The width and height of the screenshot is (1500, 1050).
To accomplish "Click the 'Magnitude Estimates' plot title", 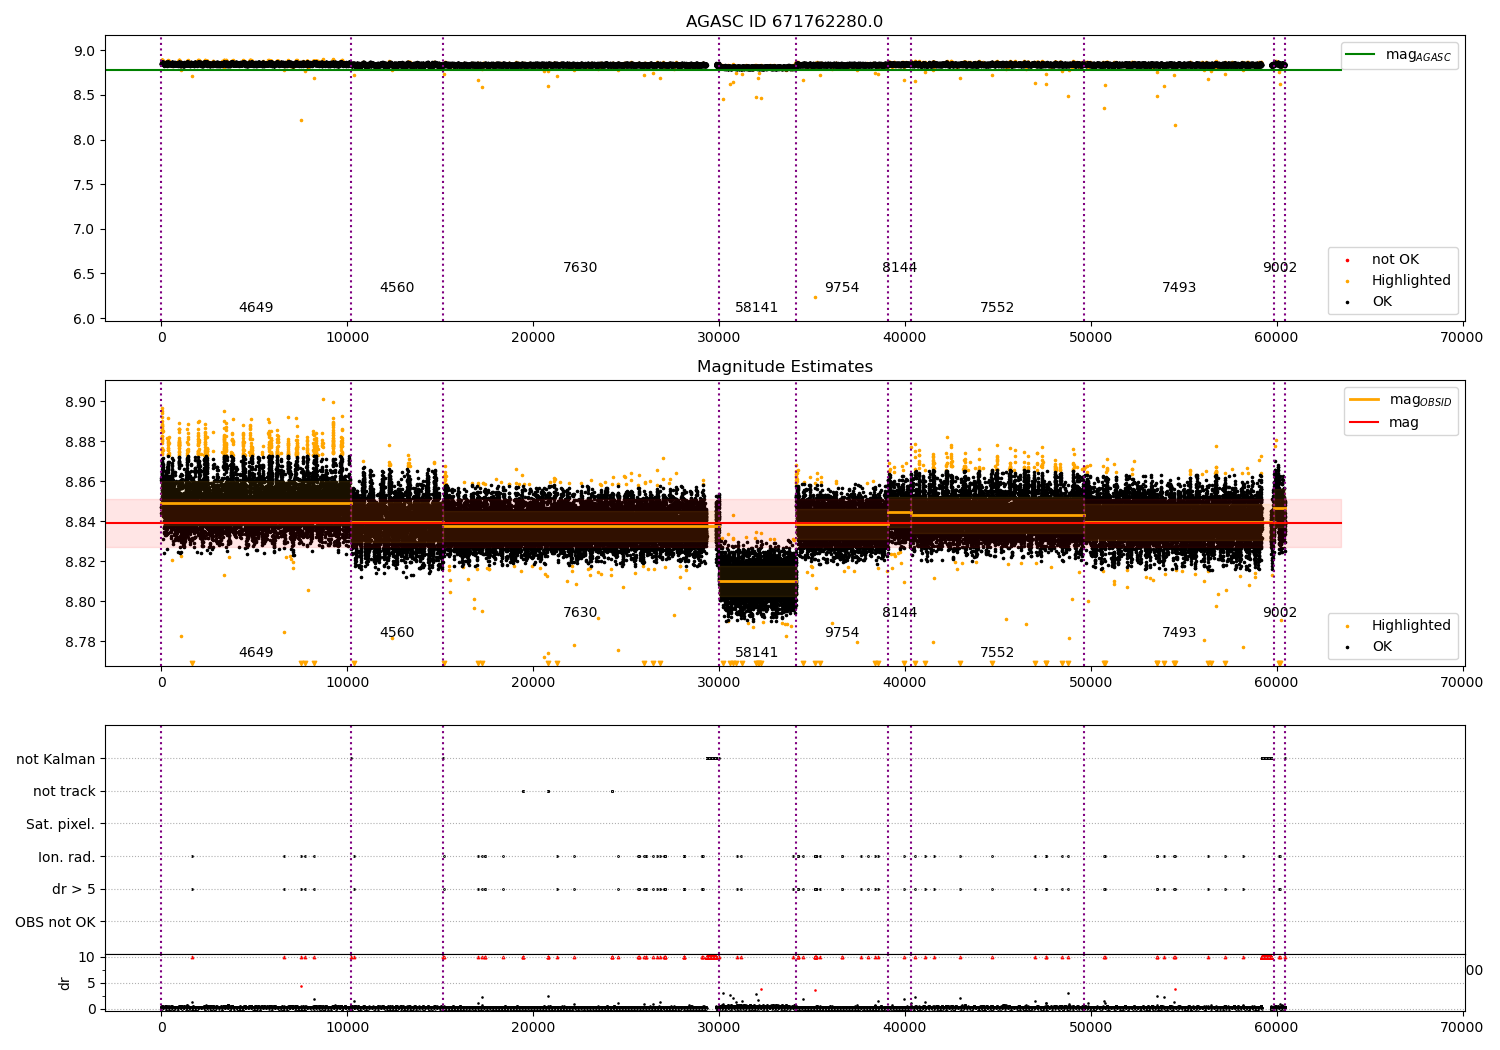I will (784, 367).
